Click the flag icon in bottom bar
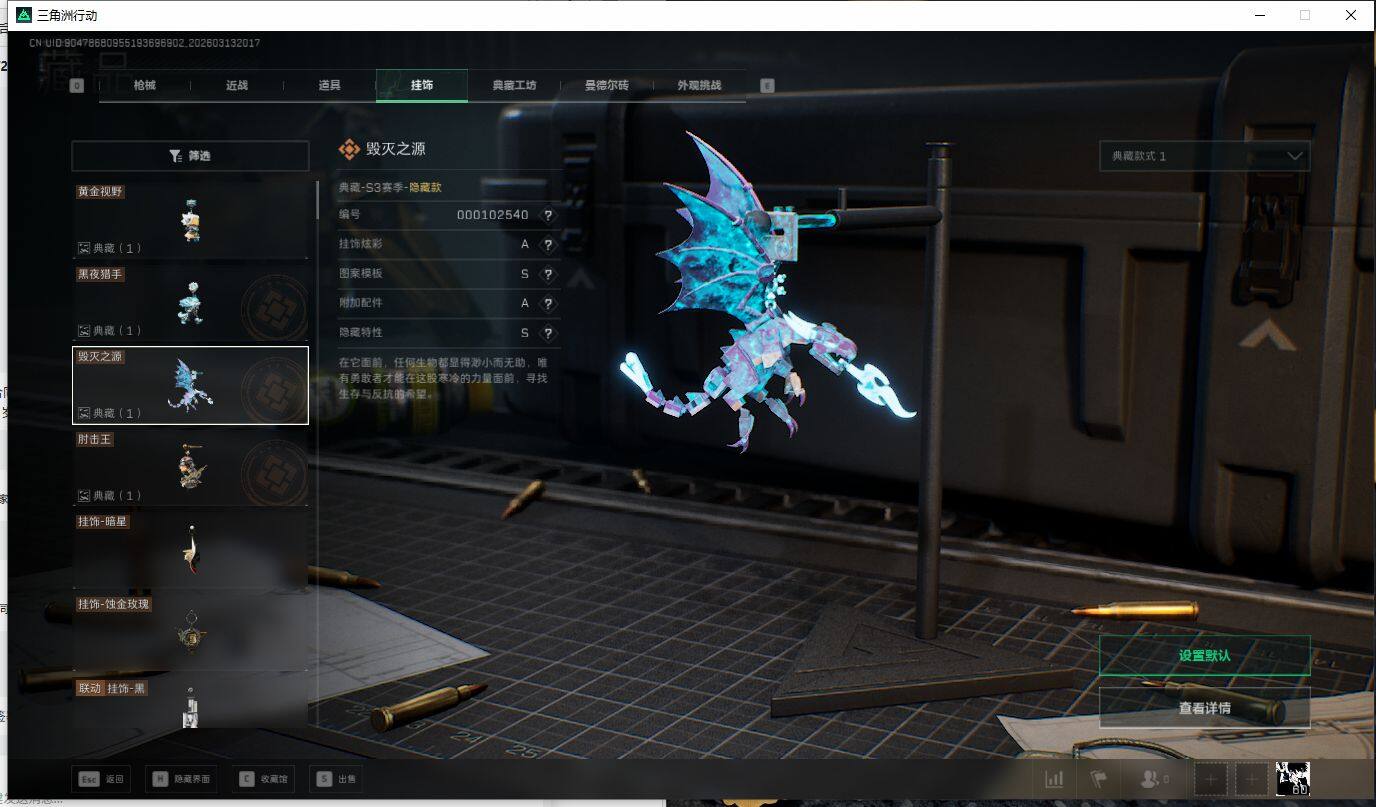Screen dimensions: 1376x807 click(1098, 779)
